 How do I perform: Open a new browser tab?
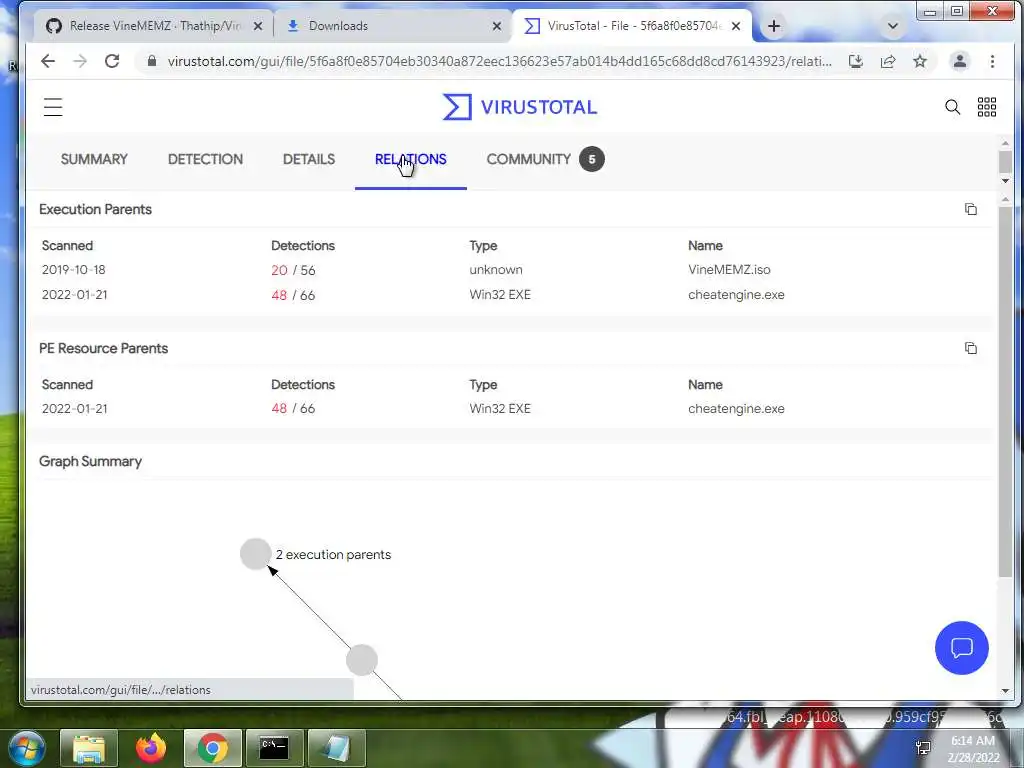(x=774, y=26)
